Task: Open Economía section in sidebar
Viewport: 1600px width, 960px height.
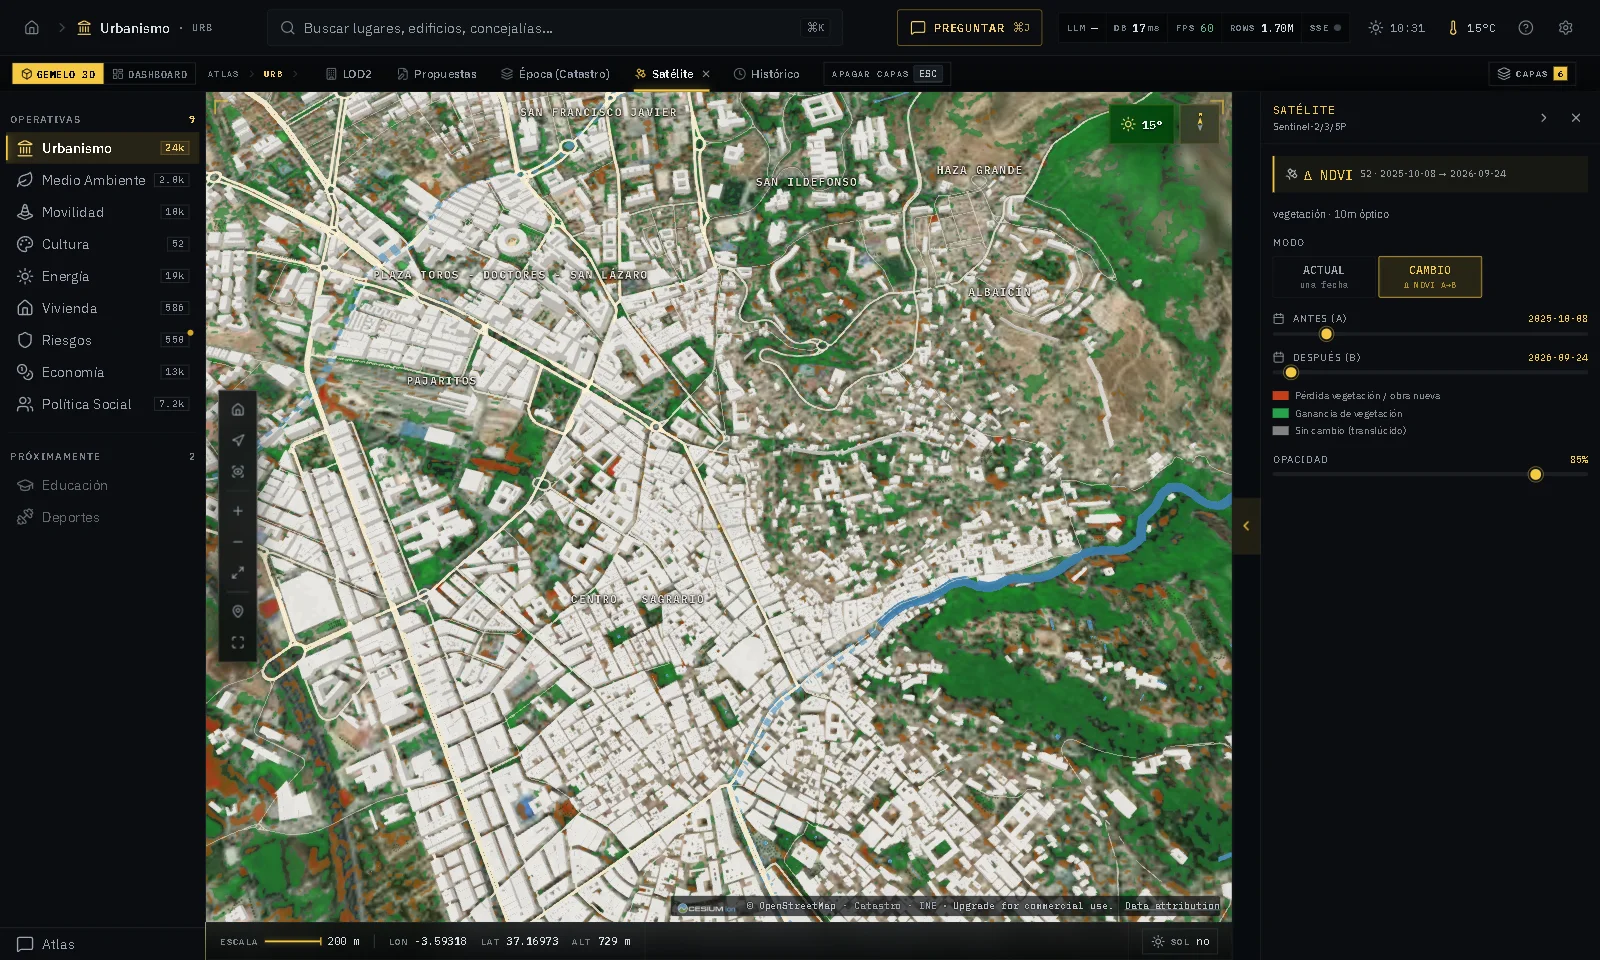Action: coord(102,372)
